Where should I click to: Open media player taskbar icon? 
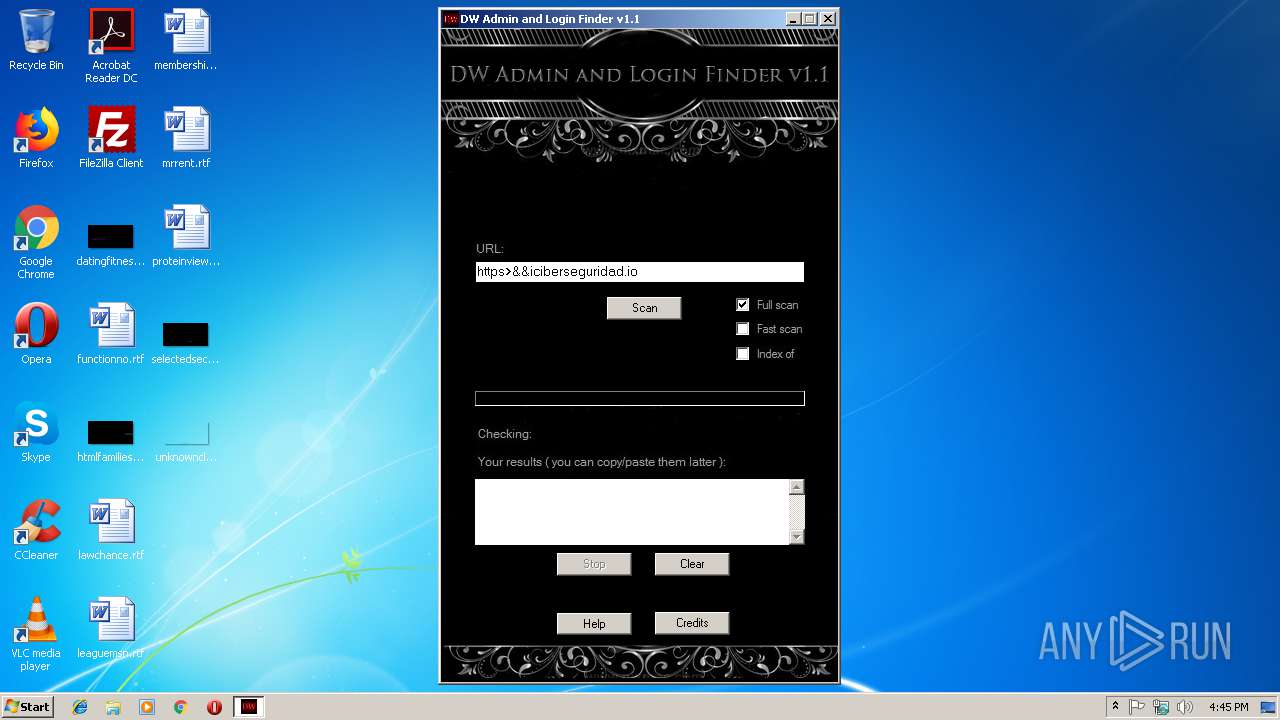pyautogui.click(x=147, y=707)
